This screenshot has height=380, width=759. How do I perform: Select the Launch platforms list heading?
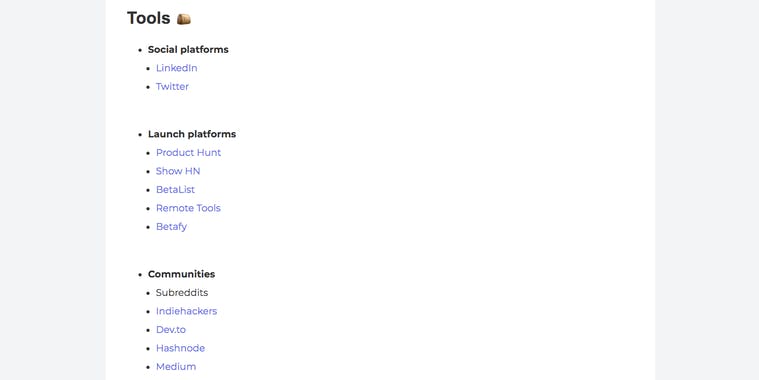pos(192,134)
